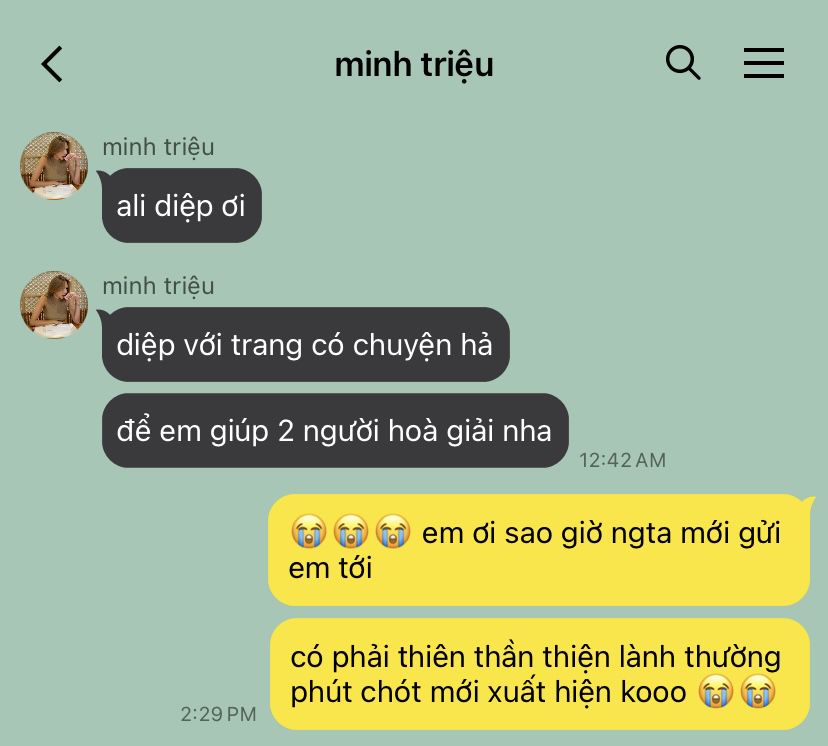Screen dimensions: 828x746
Task: Tap the second minh triệu profile avatar
Action: coord(54,305)
